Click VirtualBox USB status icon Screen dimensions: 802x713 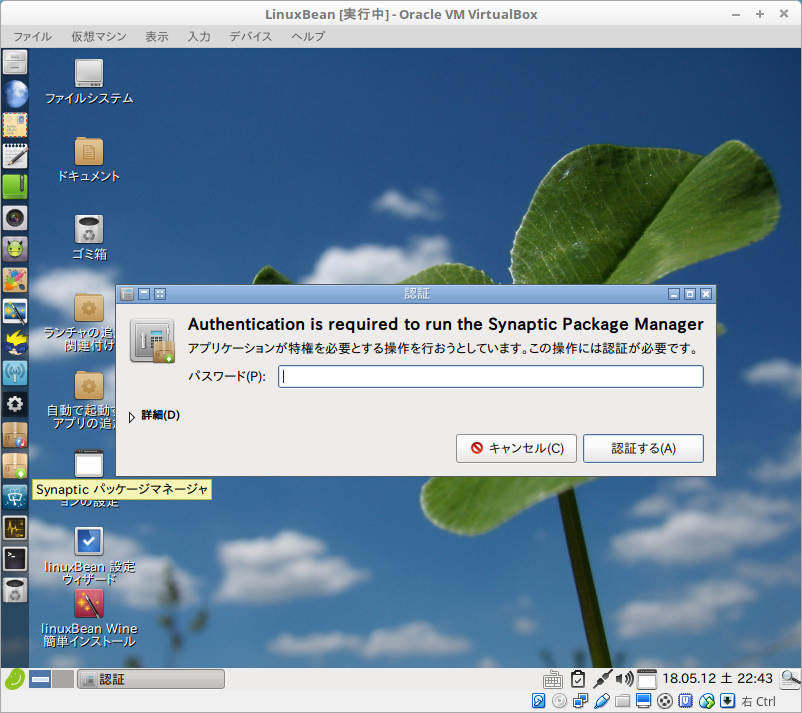click(602, 701)
